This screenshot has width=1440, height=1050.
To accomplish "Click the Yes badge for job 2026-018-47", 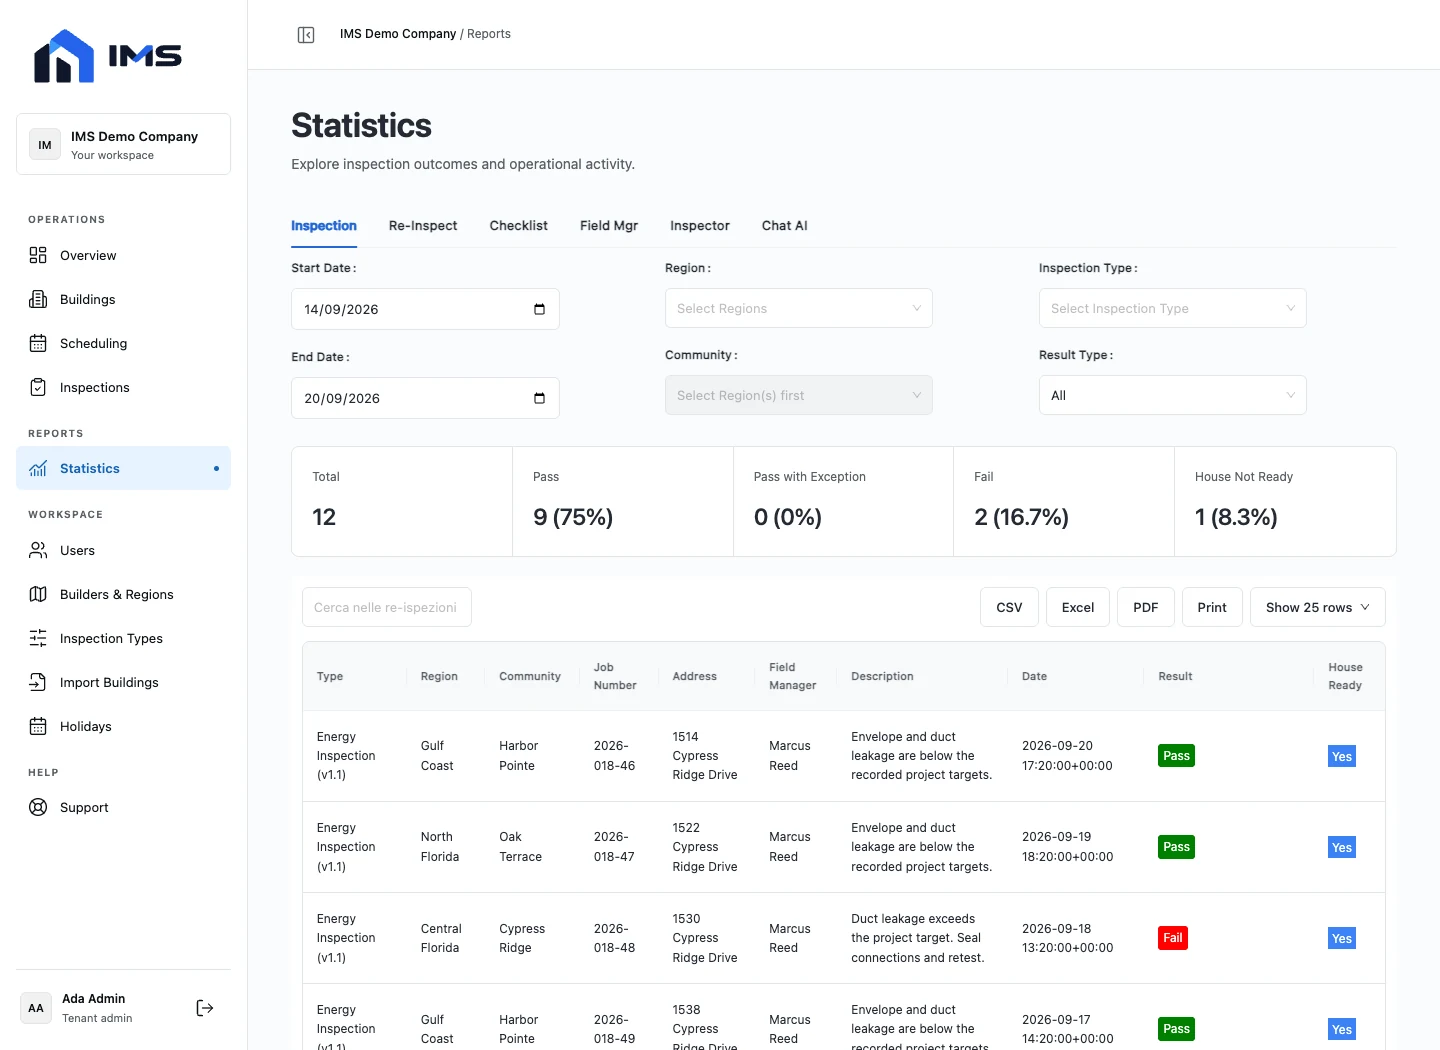I will tap(1342, 848).
